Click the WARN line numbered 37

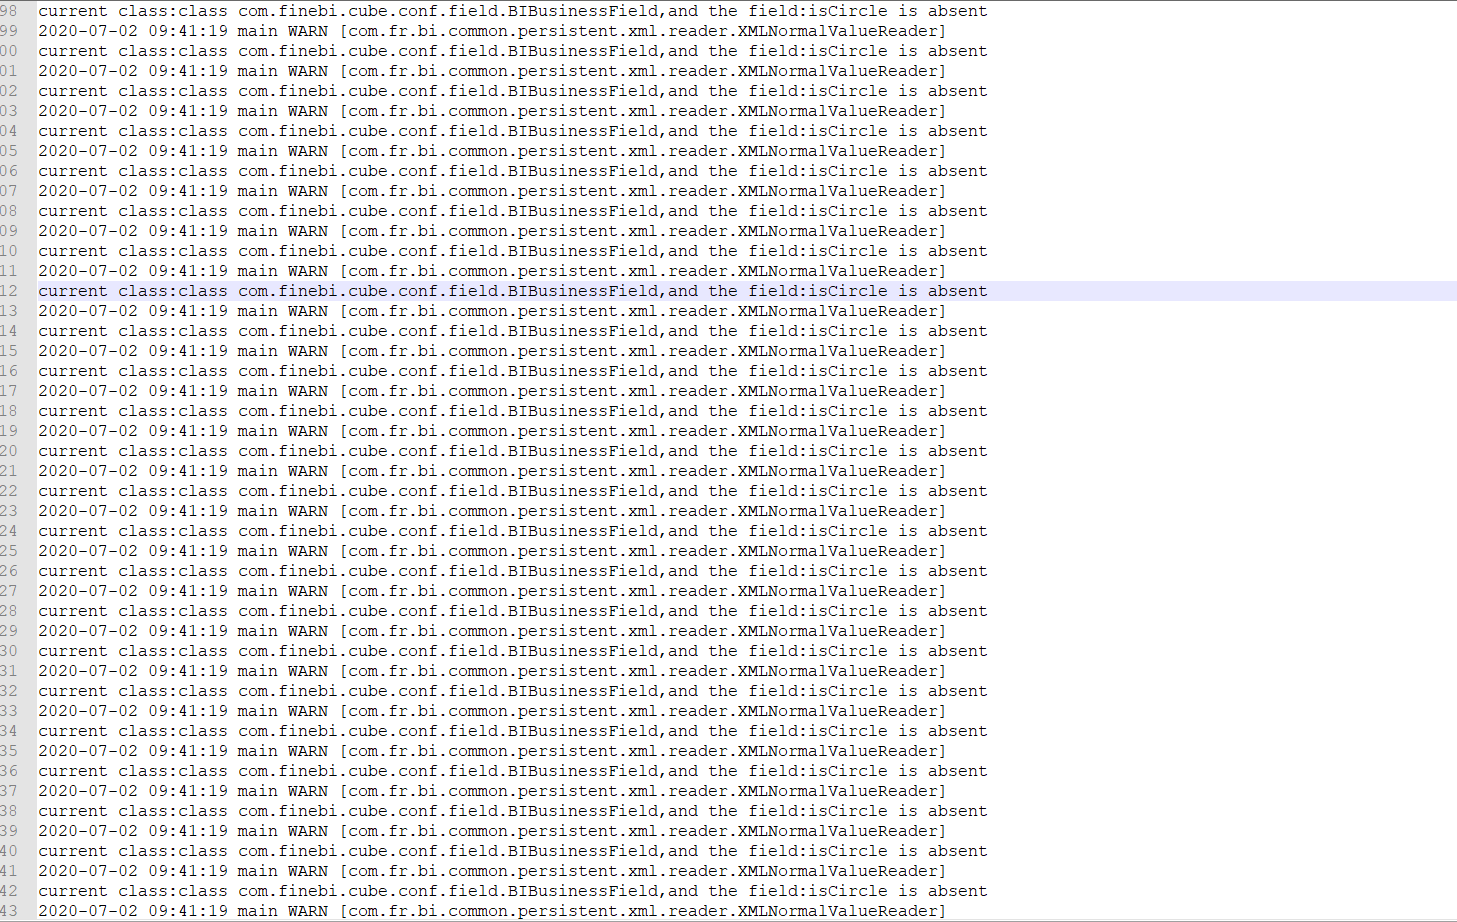(492, 791)
